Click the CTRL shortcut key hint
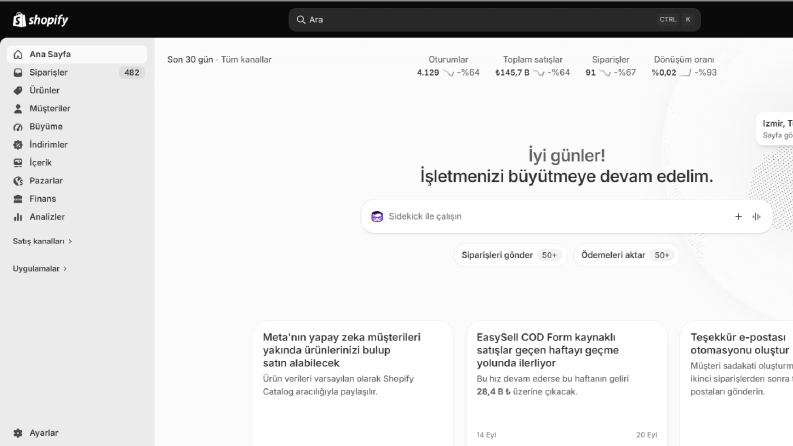 pos(668,20)
